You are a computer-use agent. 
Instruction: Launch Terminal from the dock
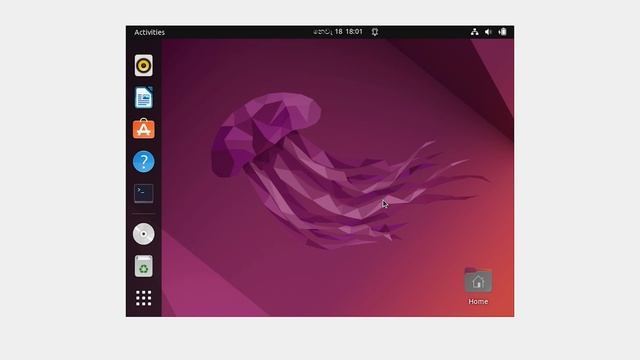point(144,193)
